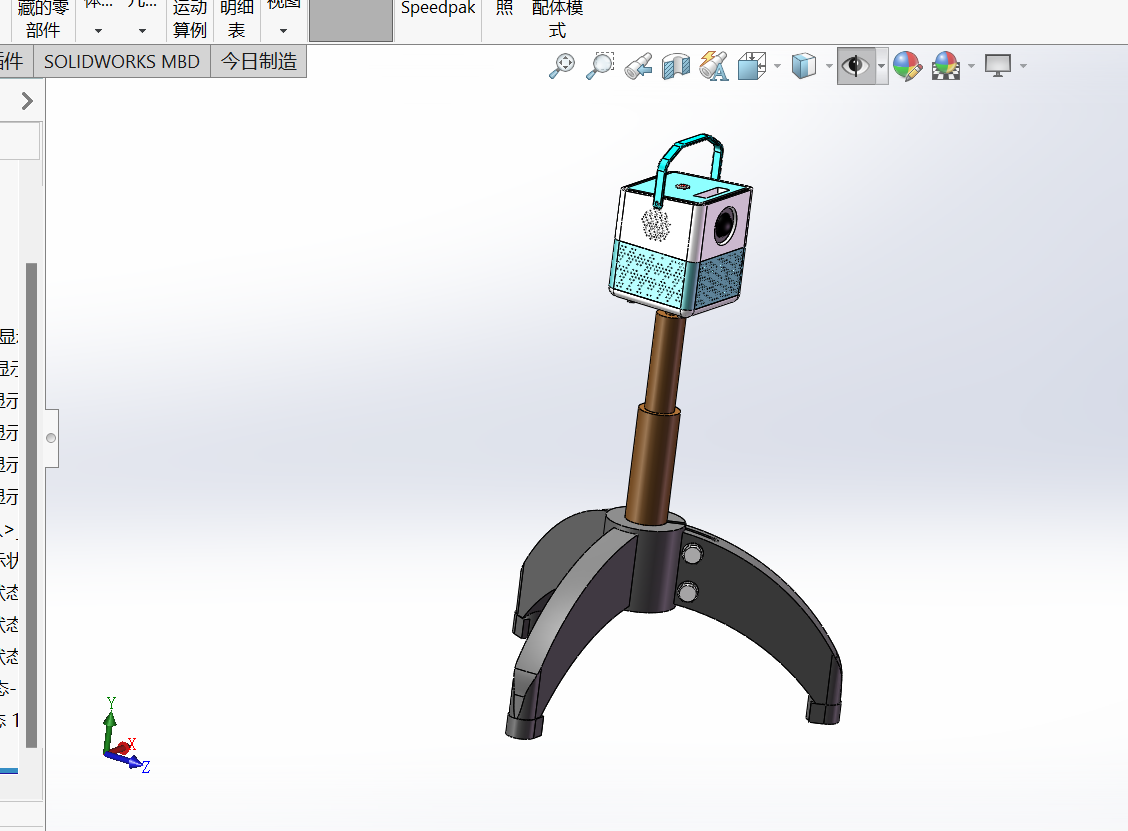Click Dynamic Annotation Views icon
1128x831 pixels.
pyautogui.click(x=714, y=65)
